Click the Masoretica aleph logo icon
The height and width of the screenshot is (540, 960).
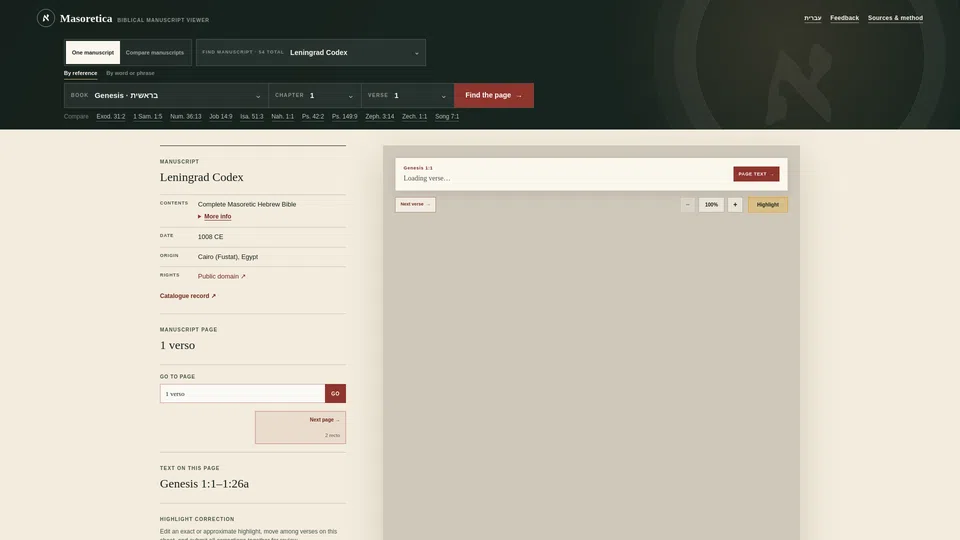(x=45, y=18)
